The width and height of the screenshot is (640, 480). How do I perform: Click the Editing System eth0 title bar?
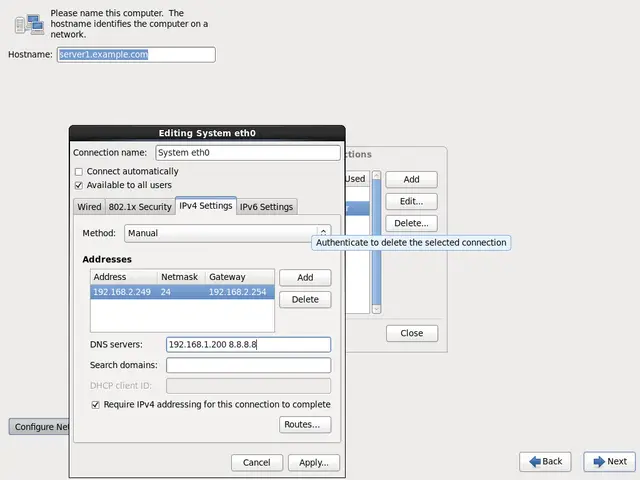[x=207, y=133]
